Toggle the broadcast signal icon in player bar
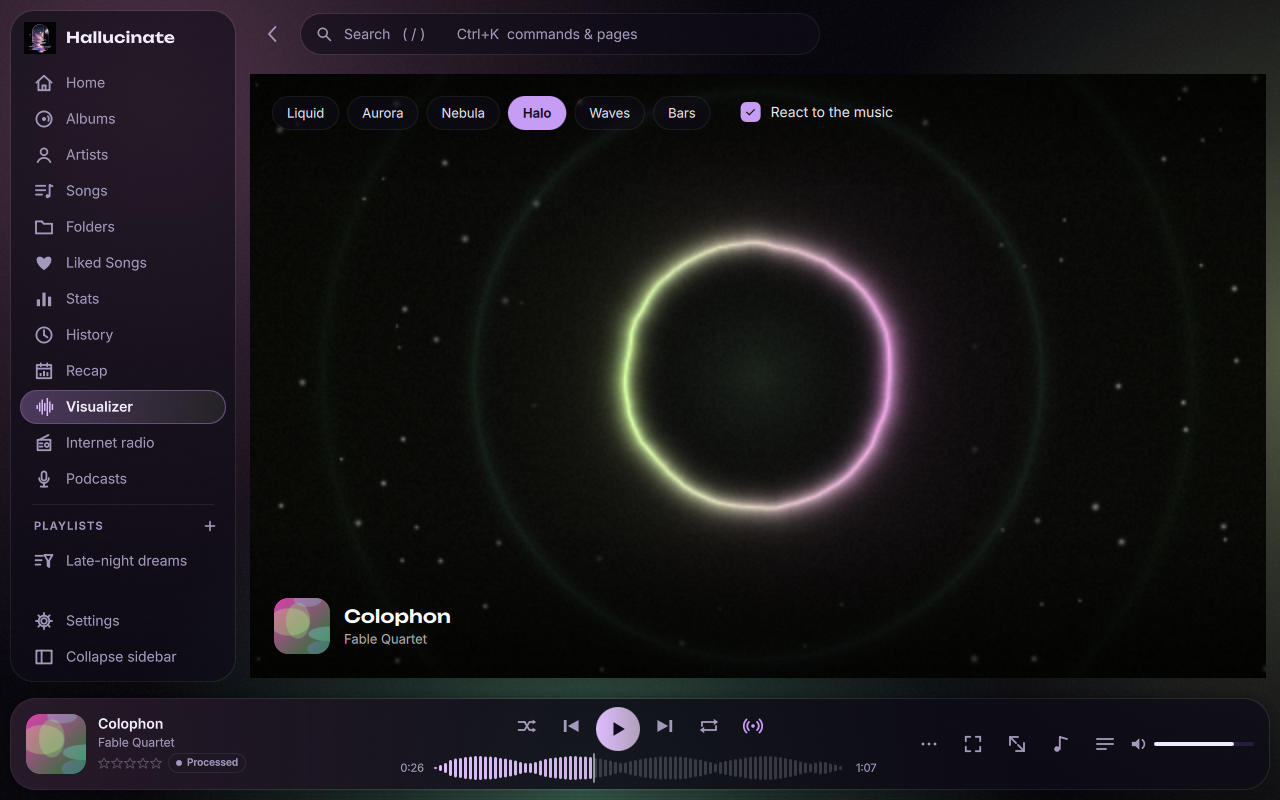The image size is (1280, 800). (x=753, y=726)
